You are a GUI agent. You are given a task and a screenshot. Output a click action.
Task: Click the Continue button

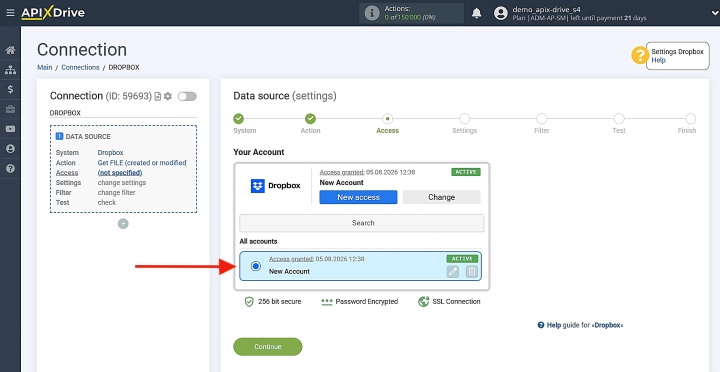tap(268, 347)
